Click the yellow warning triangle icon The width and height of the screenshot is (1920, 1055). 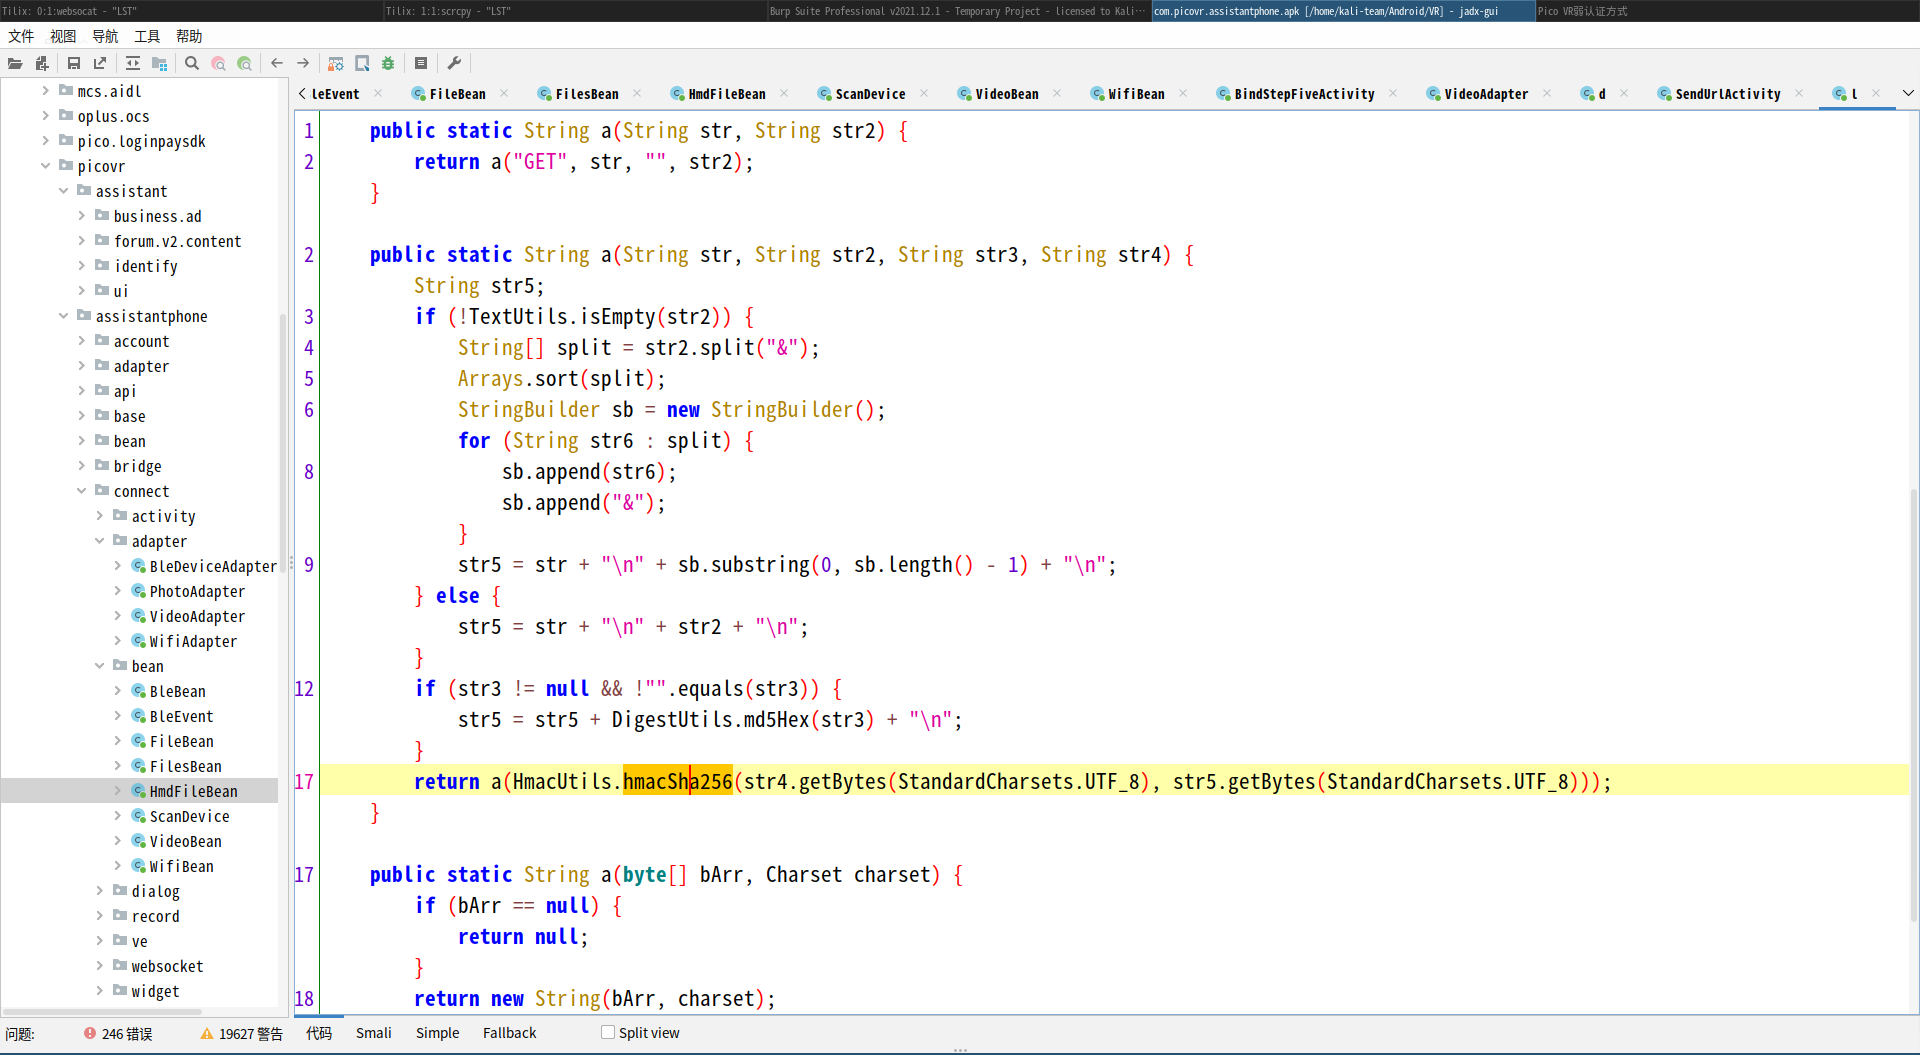click(207, 1033)
